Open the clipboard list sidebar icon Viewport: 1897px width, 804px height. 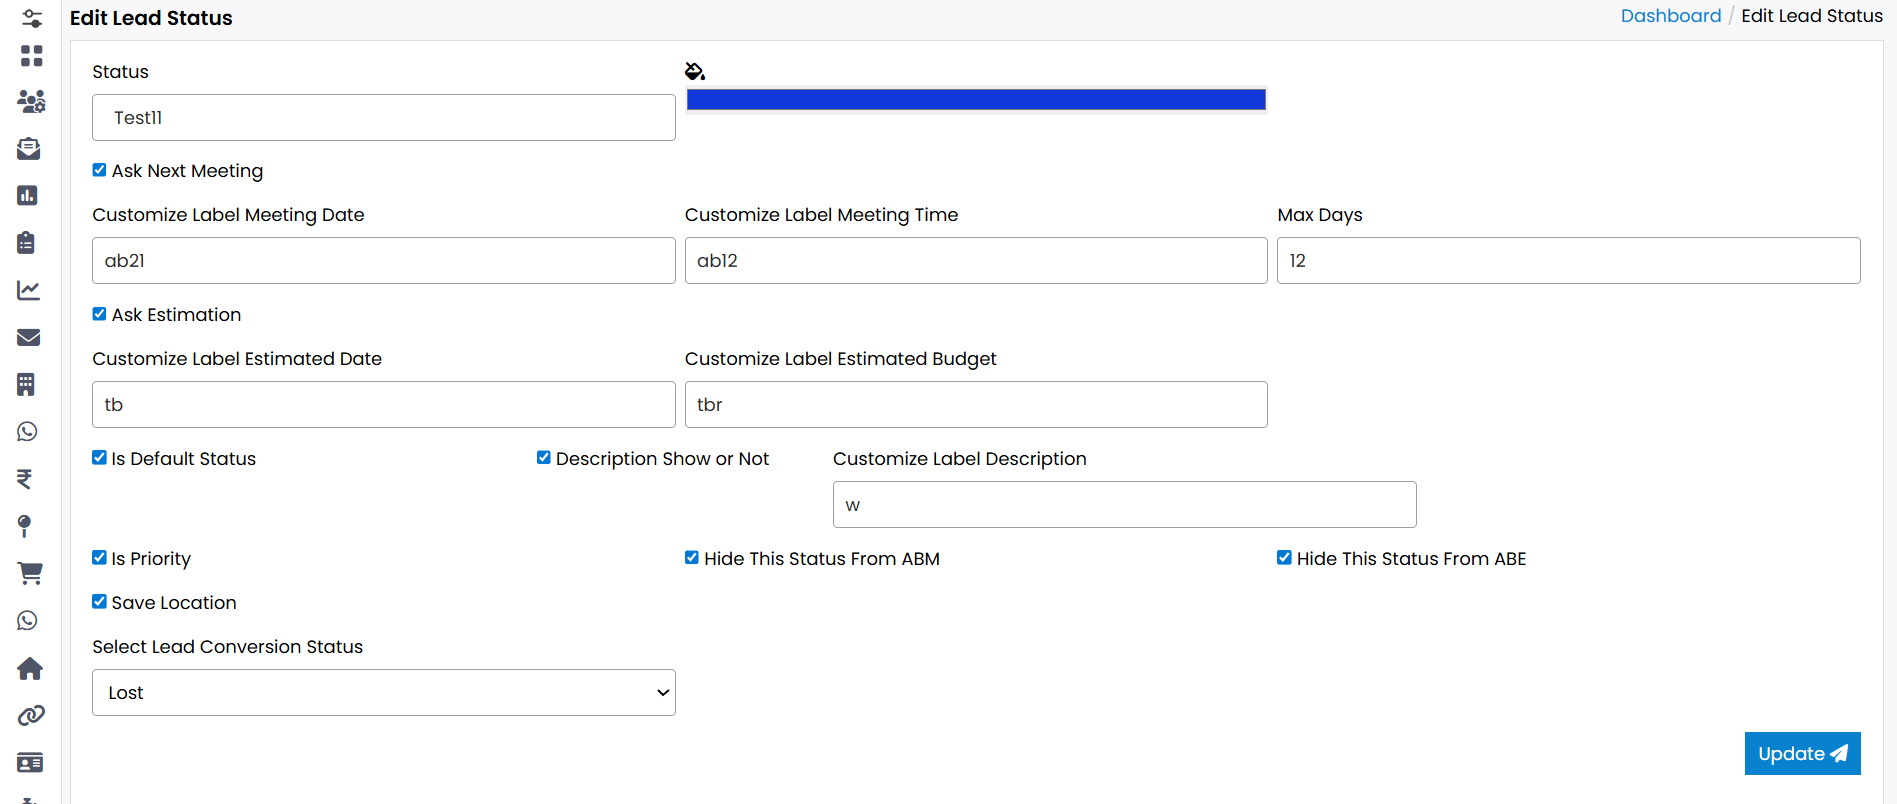(27, 243)
